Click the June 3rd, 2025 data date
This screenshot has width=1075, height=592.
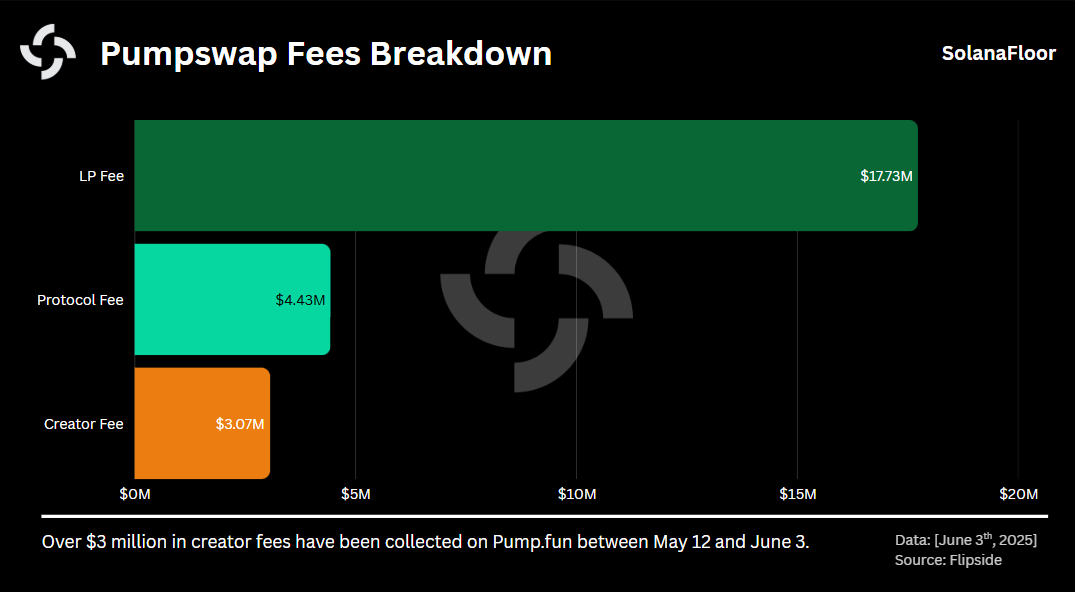click(x=985, y=540)
